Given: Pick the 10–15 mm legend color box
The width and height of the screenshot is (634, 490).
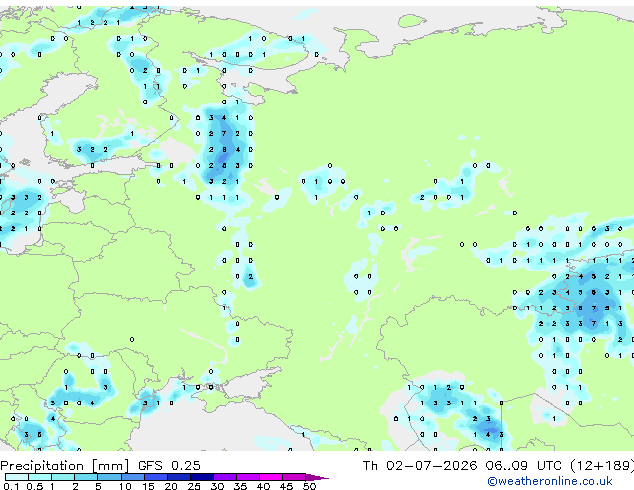Looking at the screenshot, I should click(132, 477).
